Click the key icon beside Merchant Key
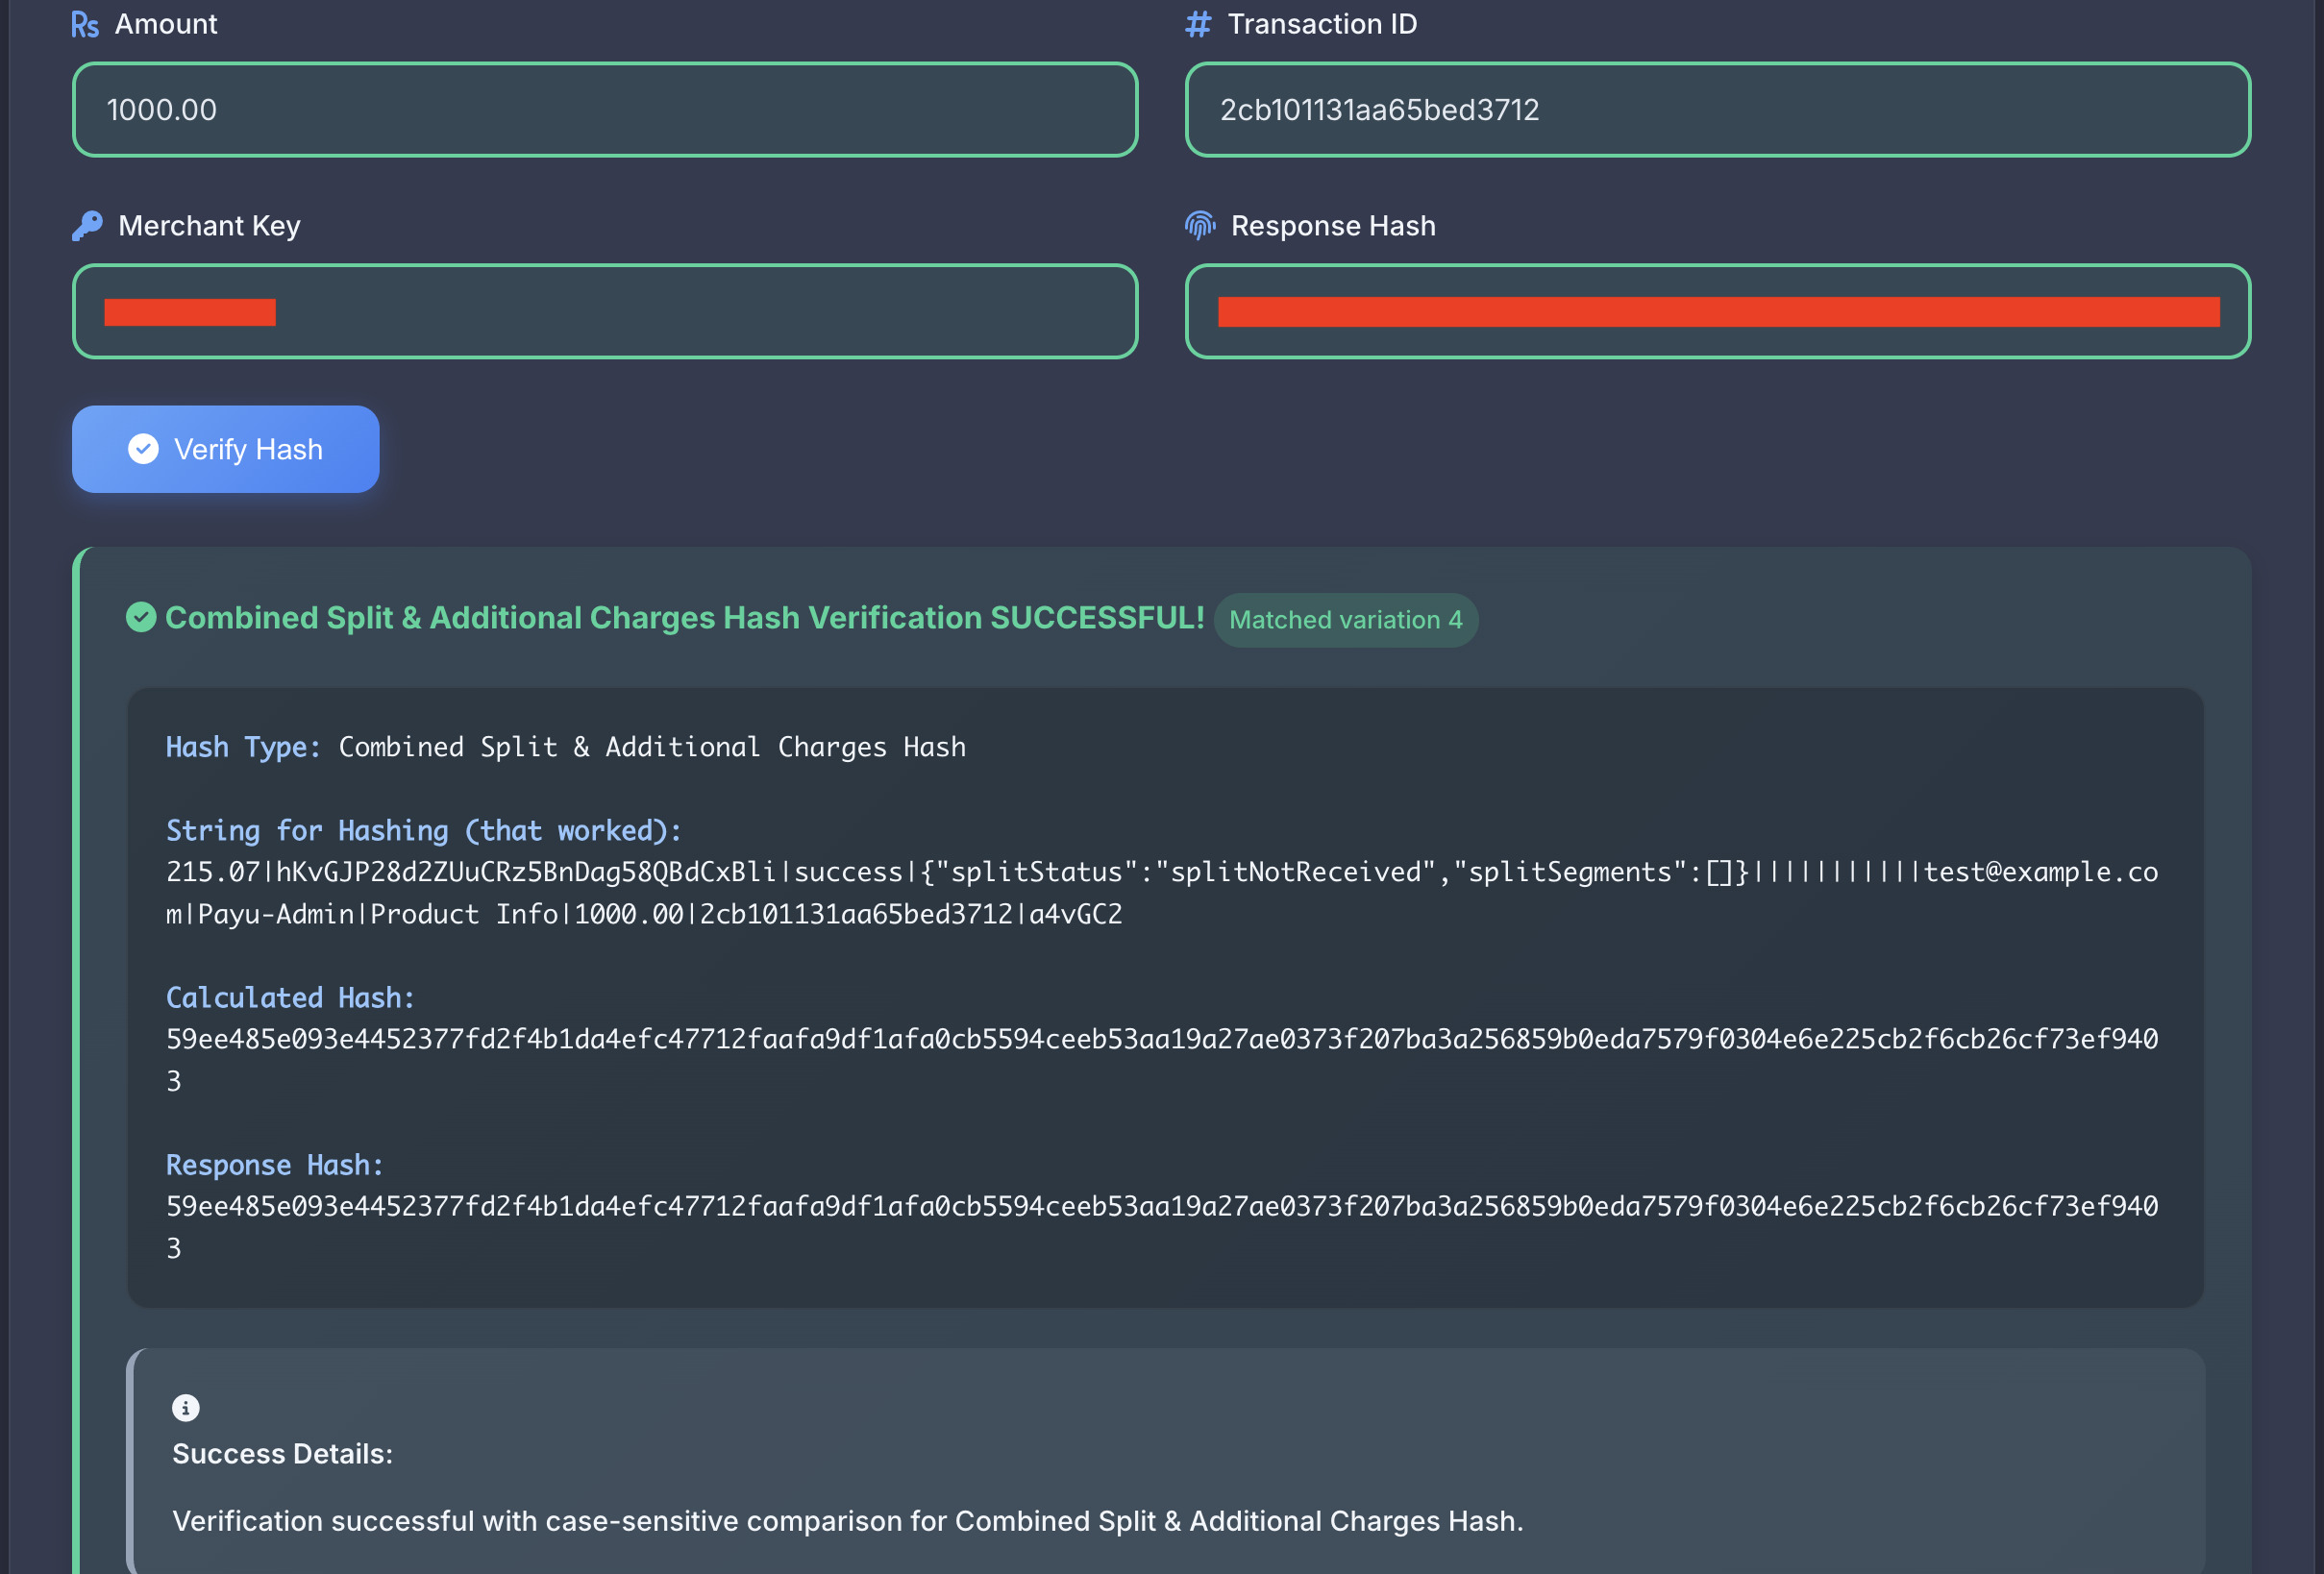This screenshot has width=2324, height=1574. [x=87, y=226]
